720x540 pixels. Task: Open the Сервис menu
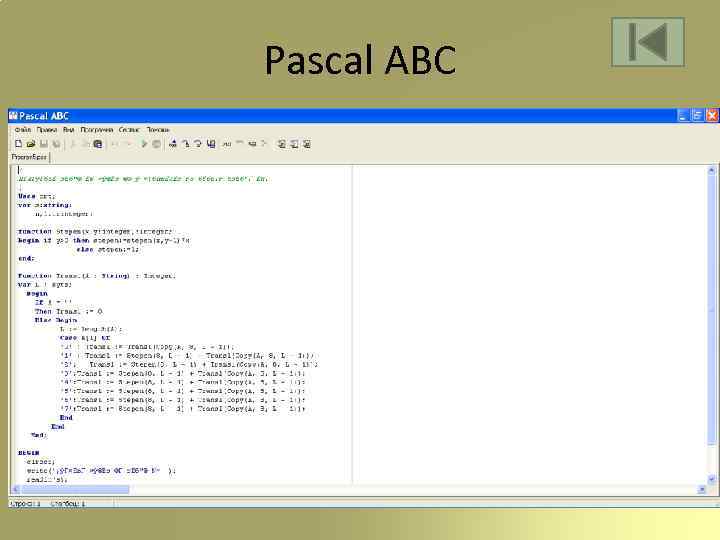pos(129,129)
